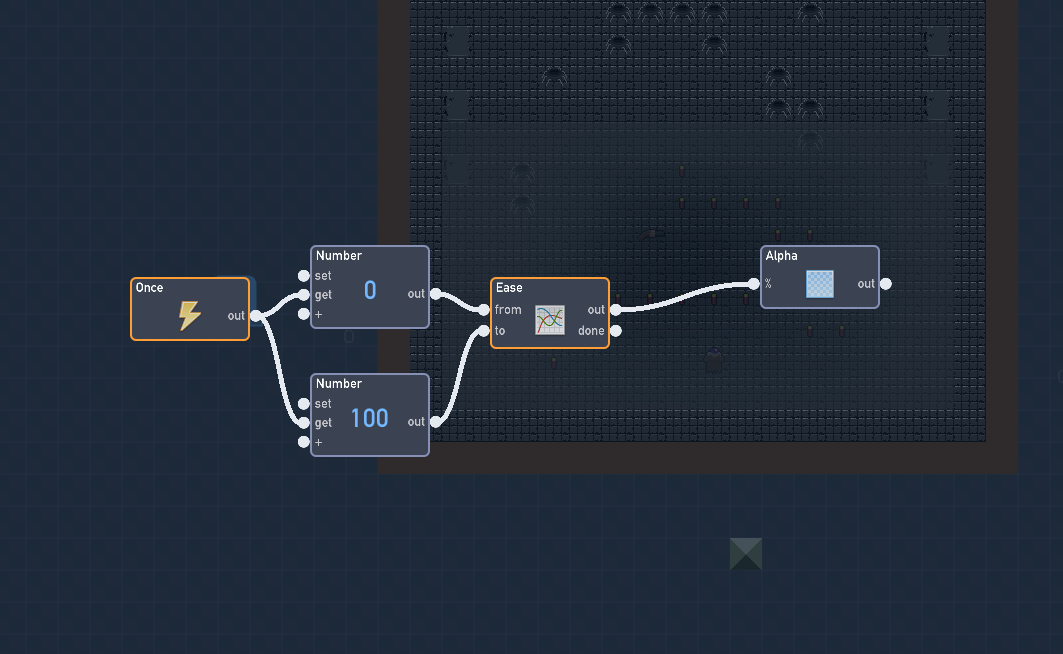The width and height of the screenshot is (1063, 654).
Task: Click the green diamond marker below the game preview
Action: pos(745,553)
